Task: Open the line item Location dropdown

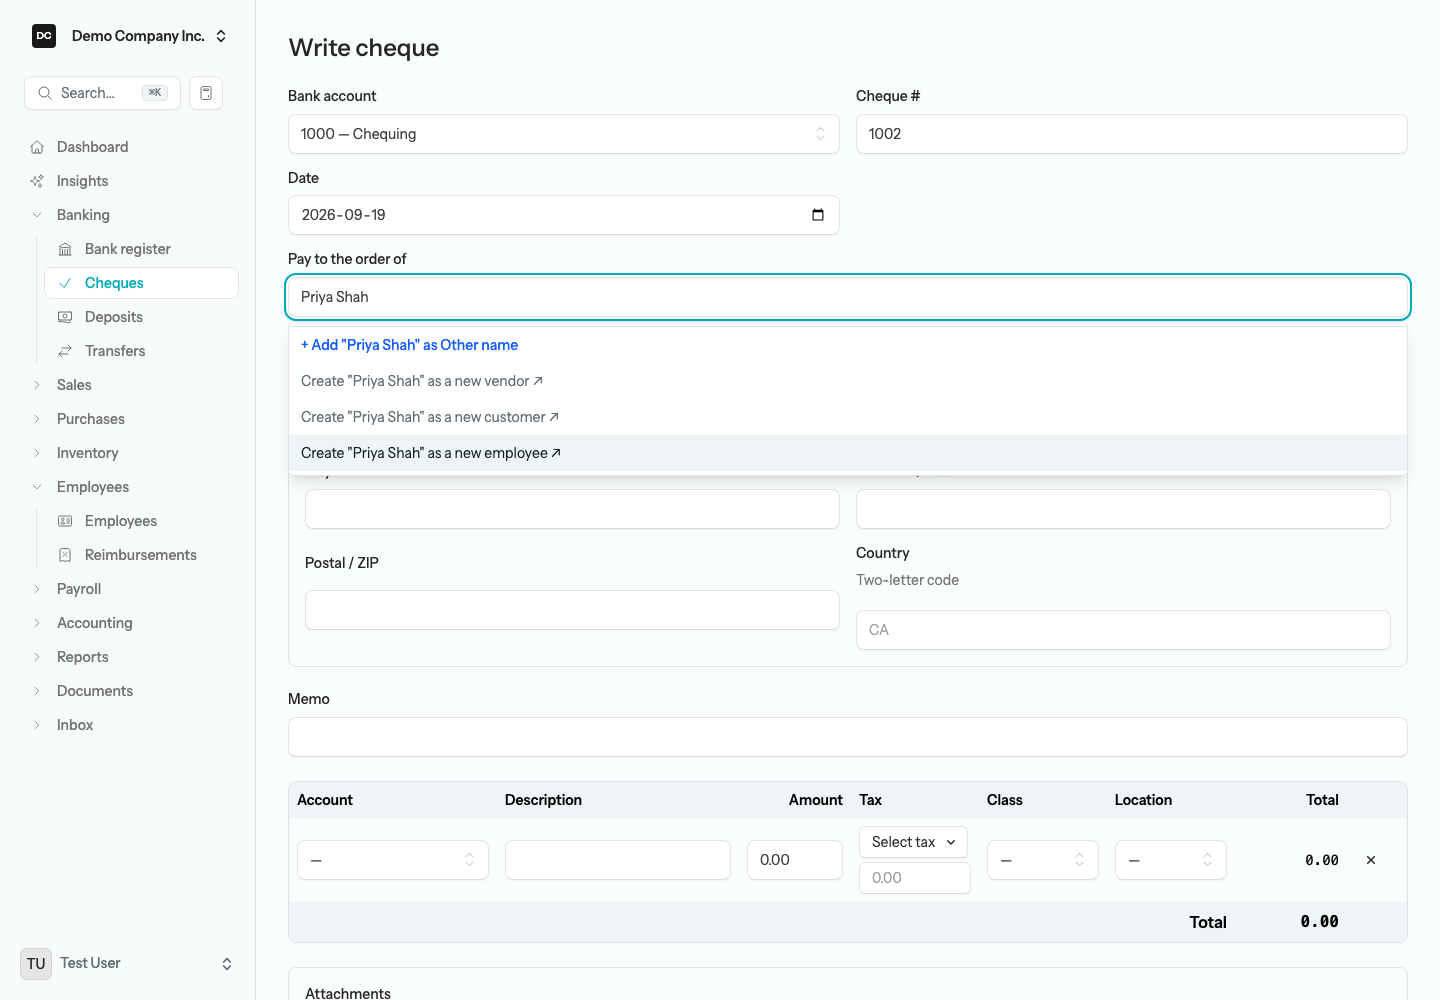Action: point(1171,860)
